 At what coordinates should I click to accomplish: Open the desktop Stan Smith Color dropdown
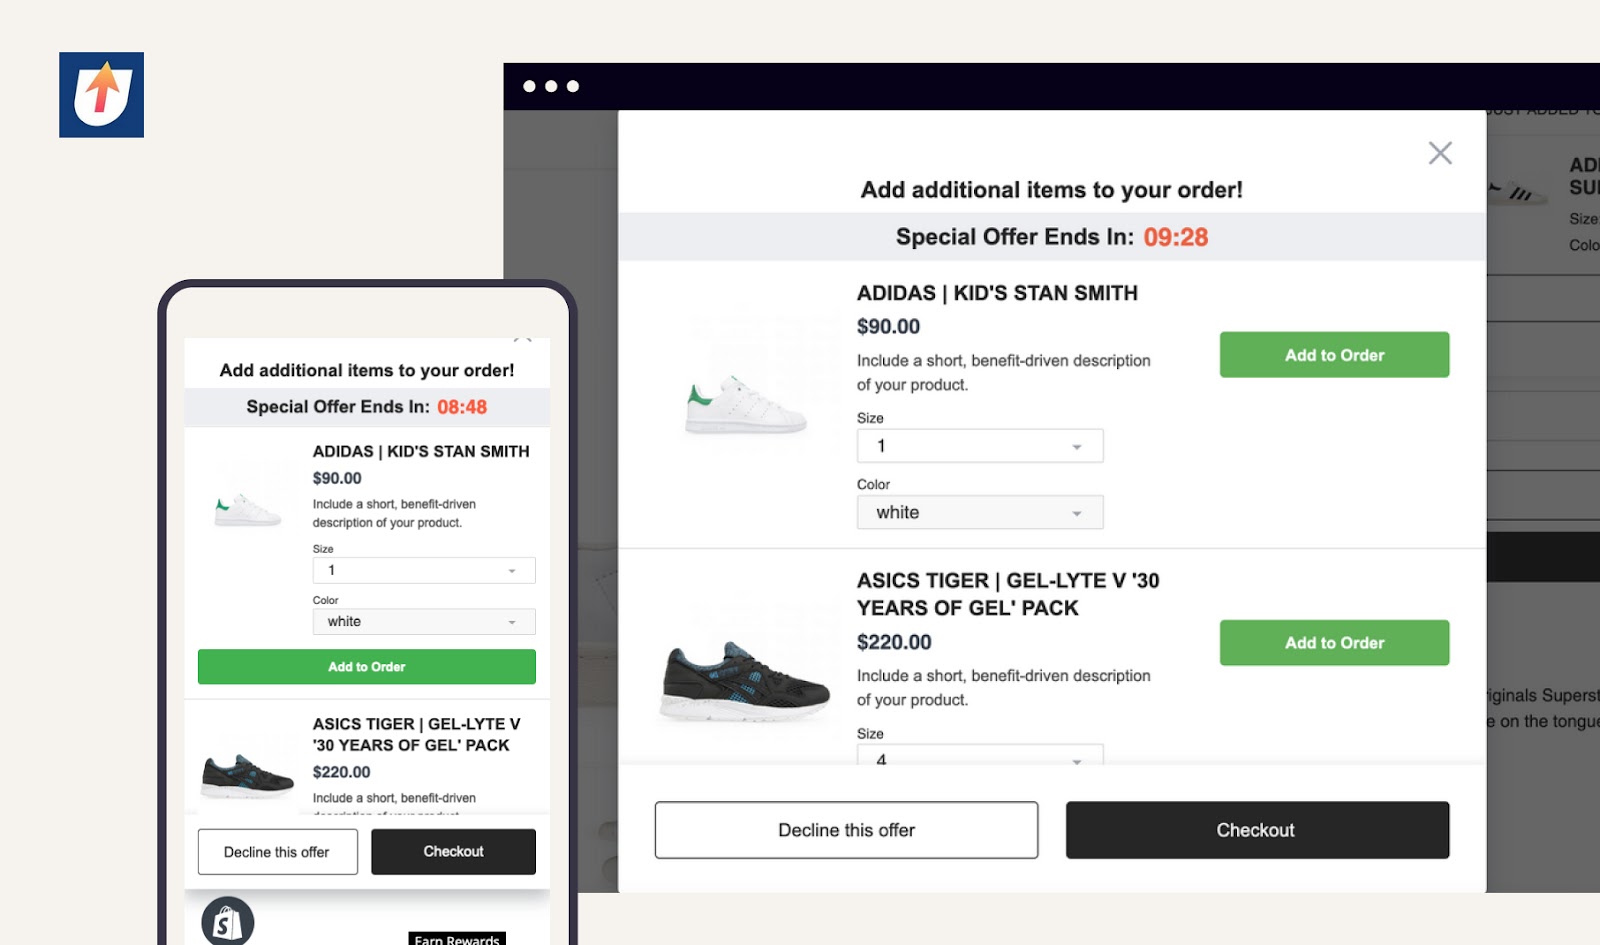979,512
